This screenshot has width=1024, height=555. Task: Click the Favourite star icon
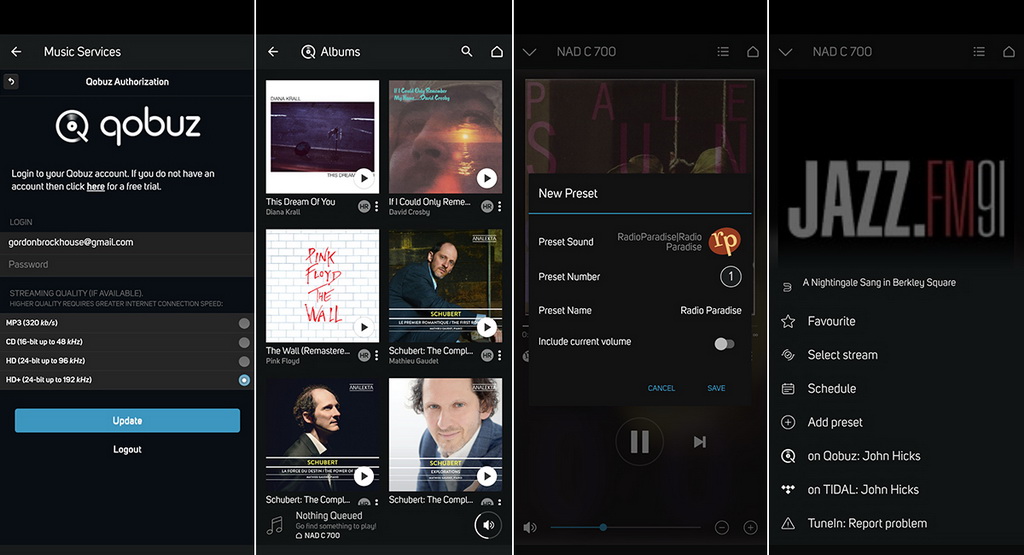coord(788,321)
